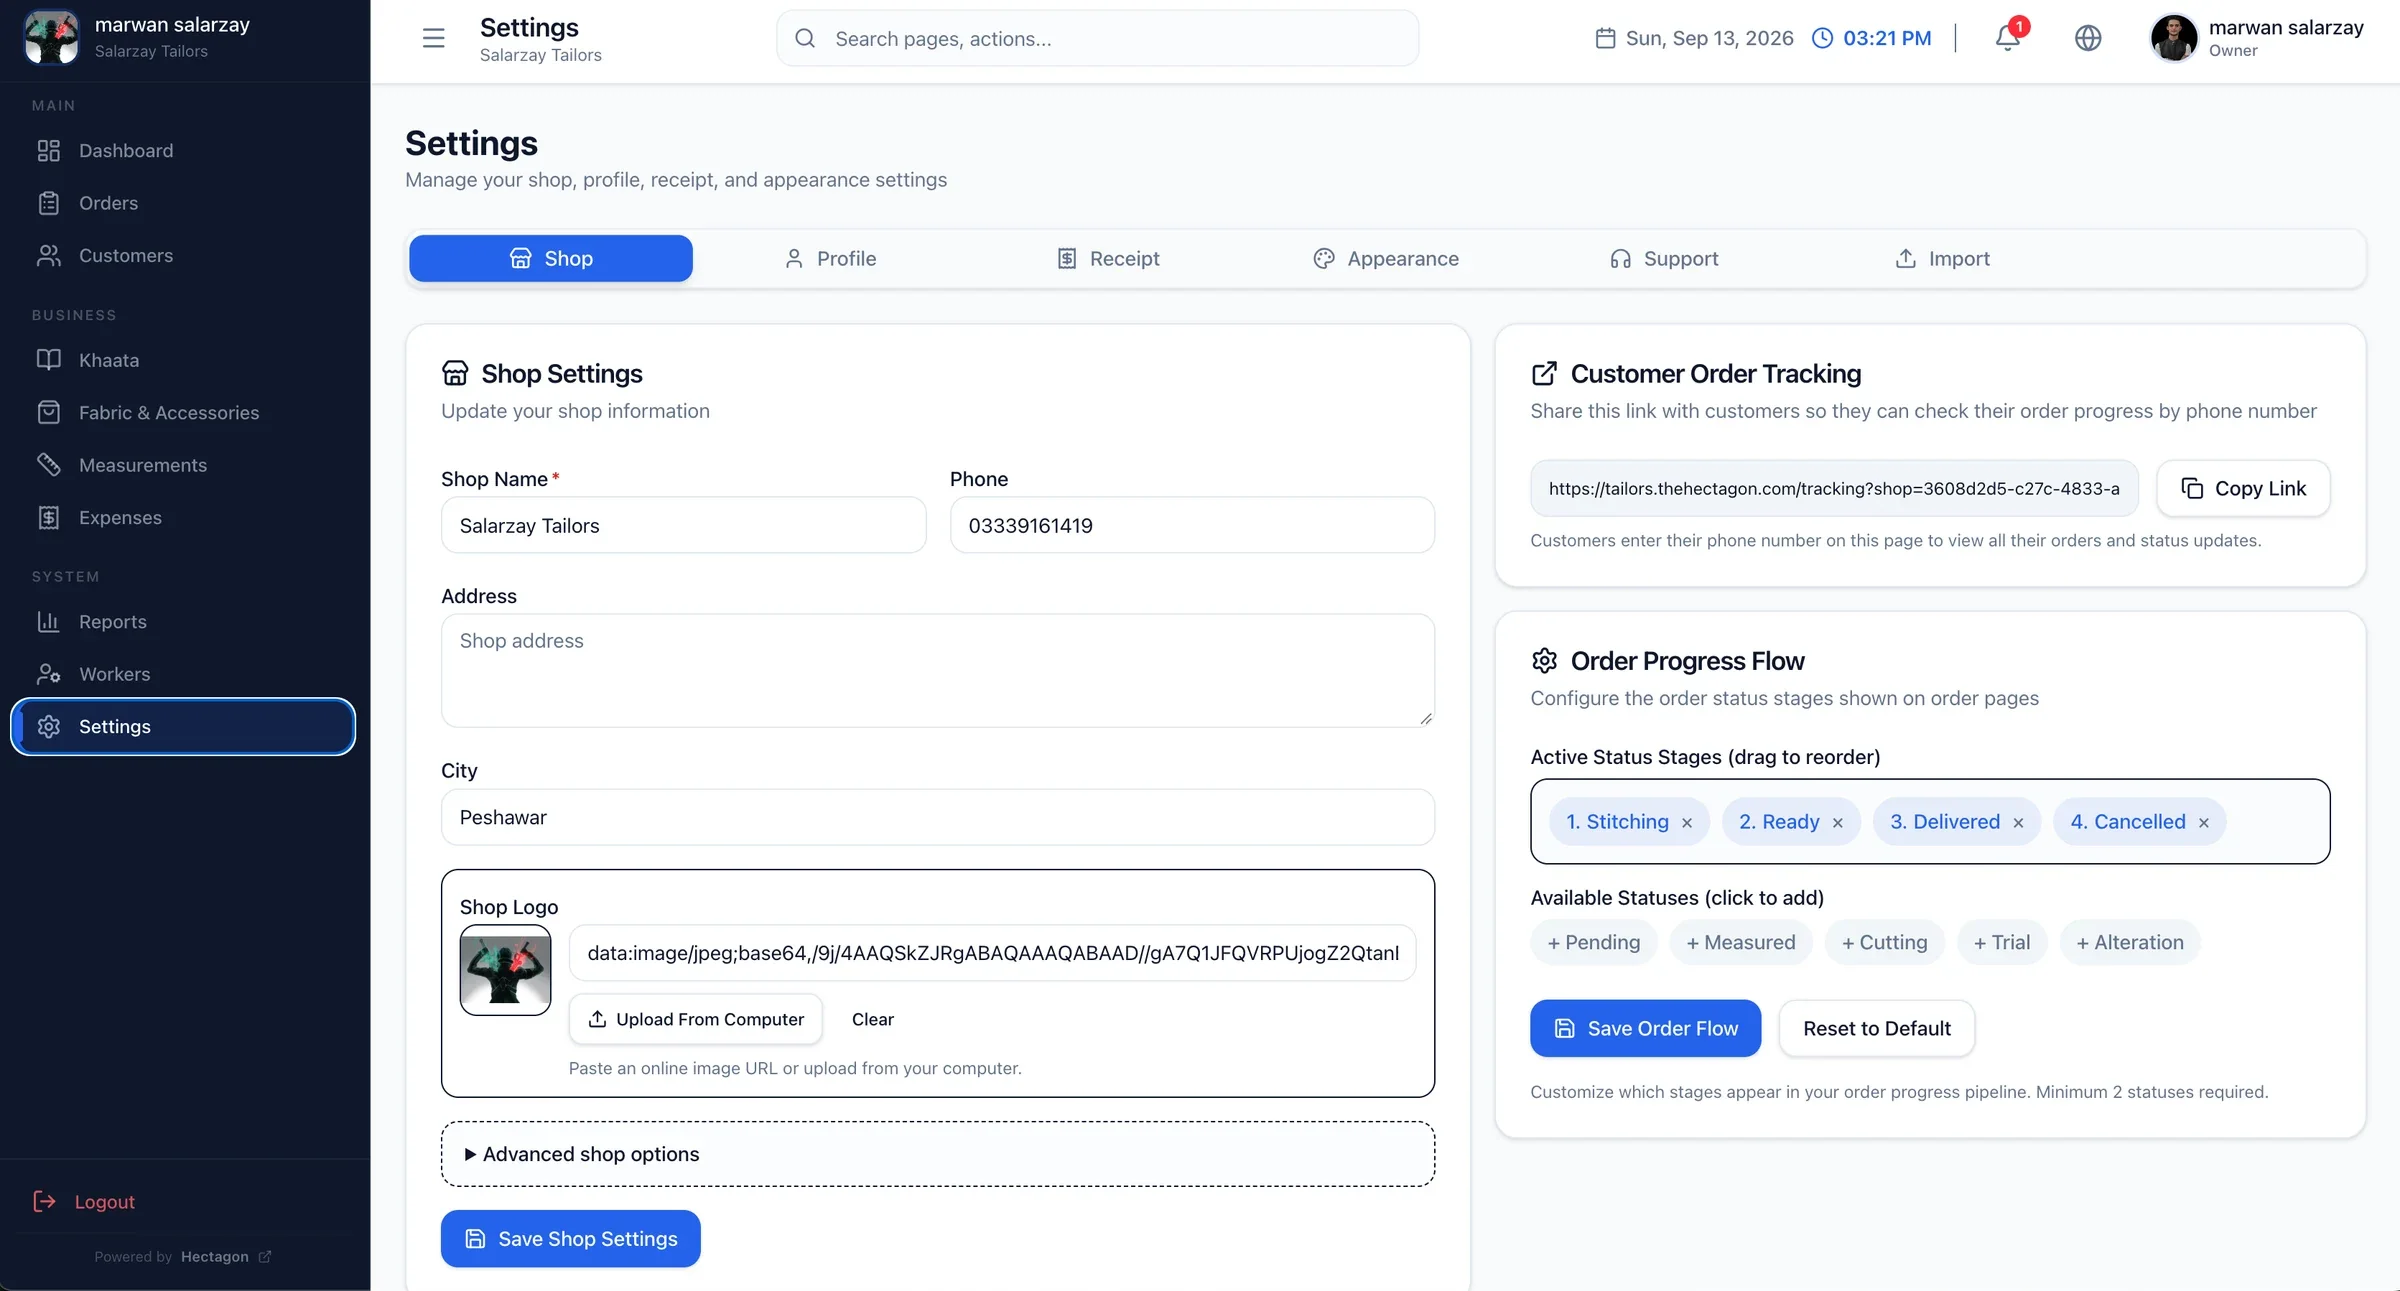The image size is (2400, 1291).
Task: Switch to the Appearance tab
Action: pyautogui.click(x=1386, y=259)
